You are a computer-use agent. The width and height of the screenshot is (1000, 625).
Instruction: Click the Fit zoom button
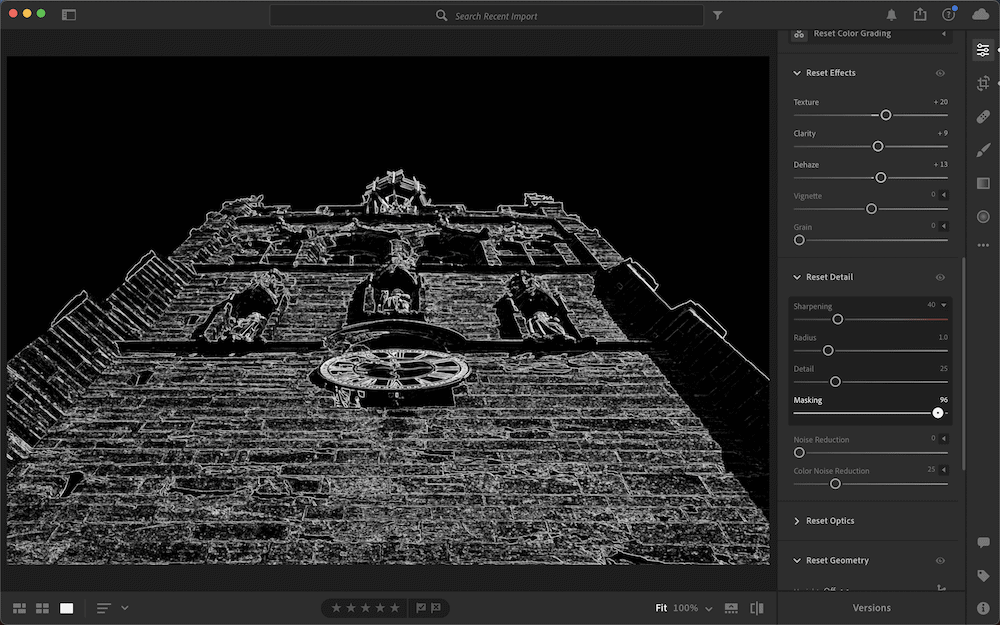click(x=661, y=608)
